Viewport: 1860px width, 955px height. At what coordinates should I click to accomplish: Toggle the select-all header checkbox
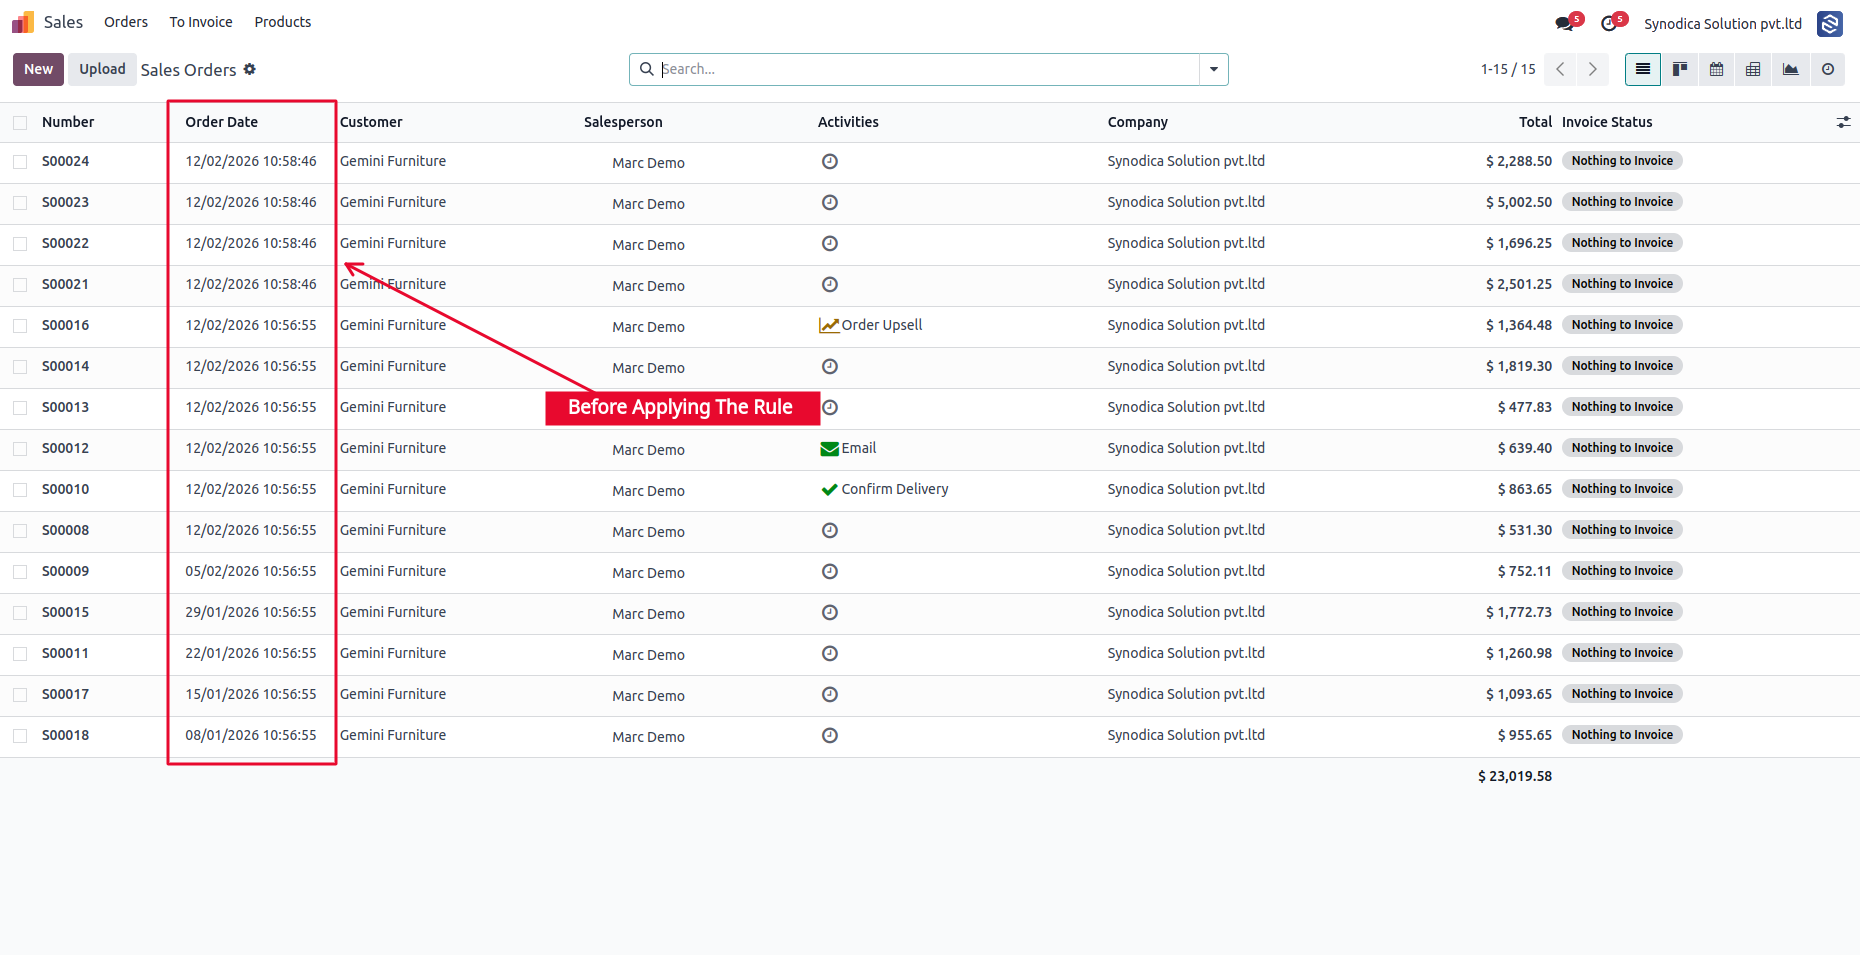click(20, 123)
